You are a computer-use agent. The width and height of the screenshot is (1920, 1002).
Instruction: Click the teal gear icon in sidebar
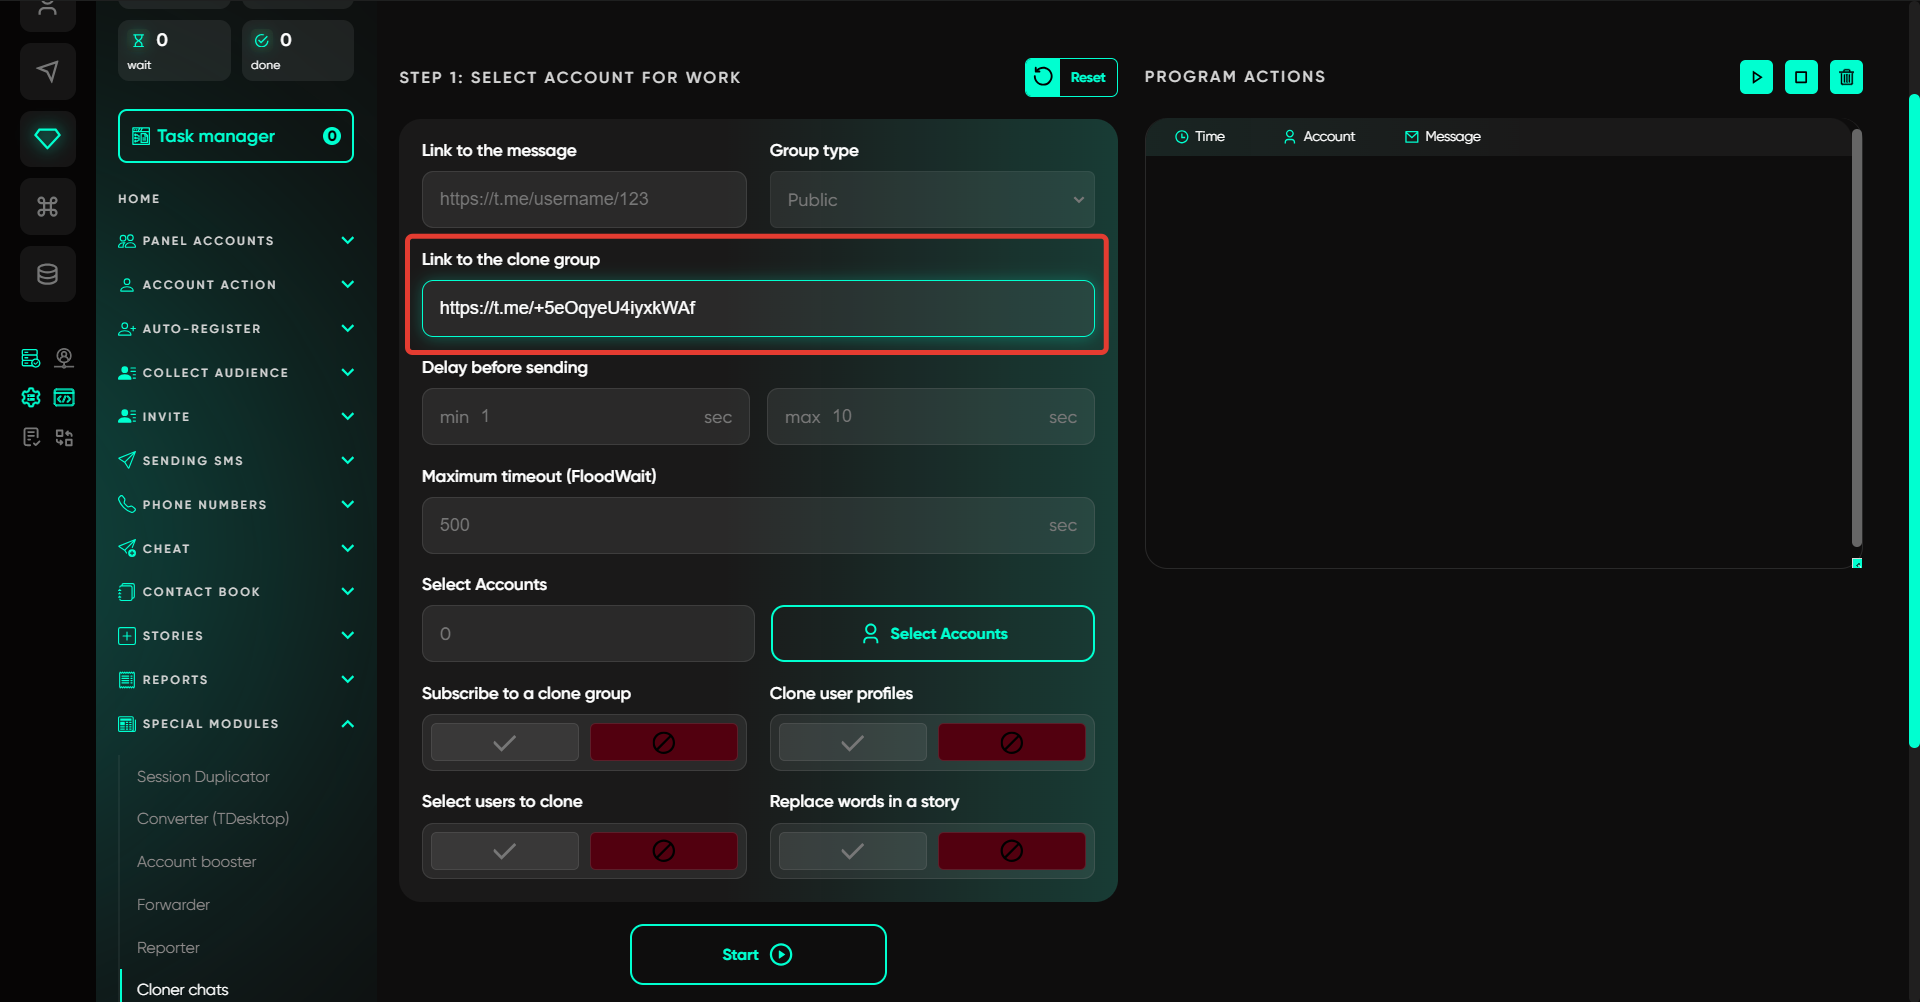(31, 397)
